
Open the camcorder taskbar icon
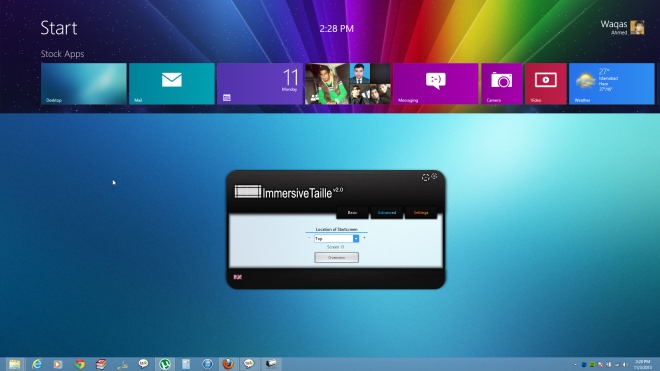(x=271, y=364)
